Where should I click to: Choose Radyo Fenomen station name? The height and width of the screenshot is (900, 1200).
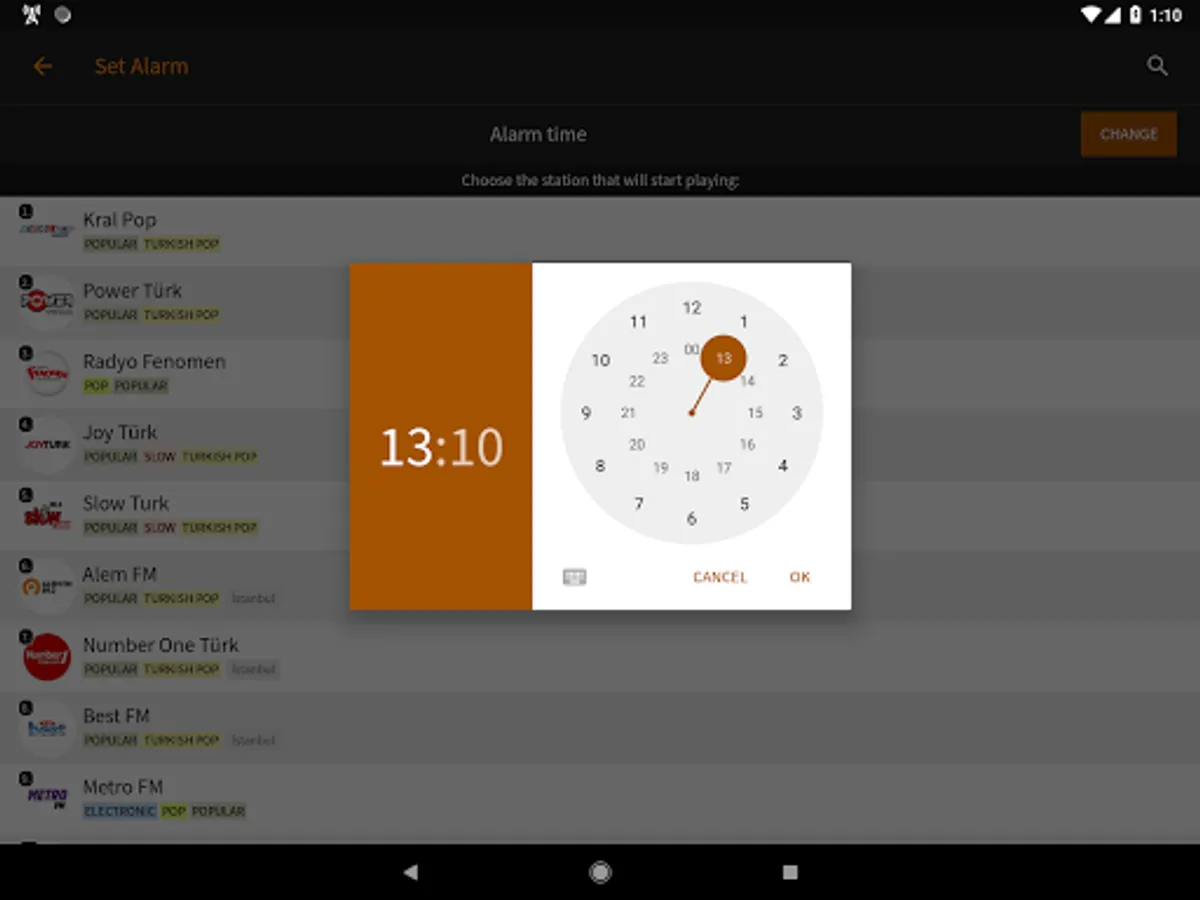pos(154,362)
